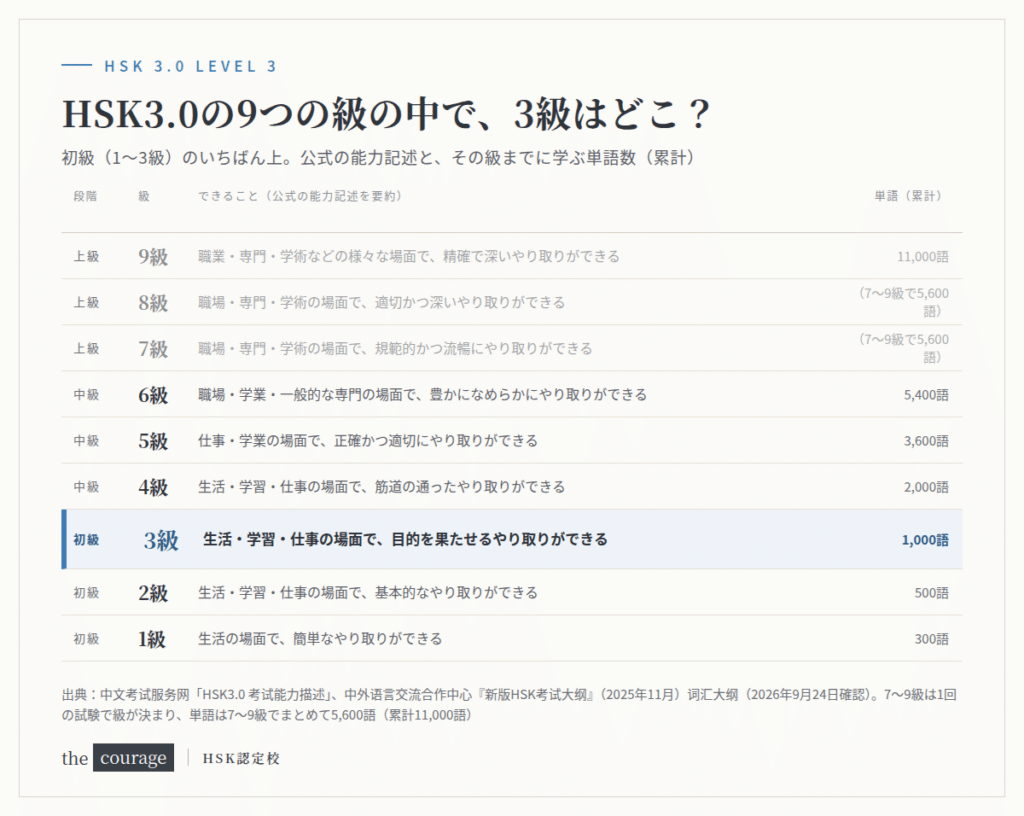
Task: Click the '級' column header
Action: 144,196
